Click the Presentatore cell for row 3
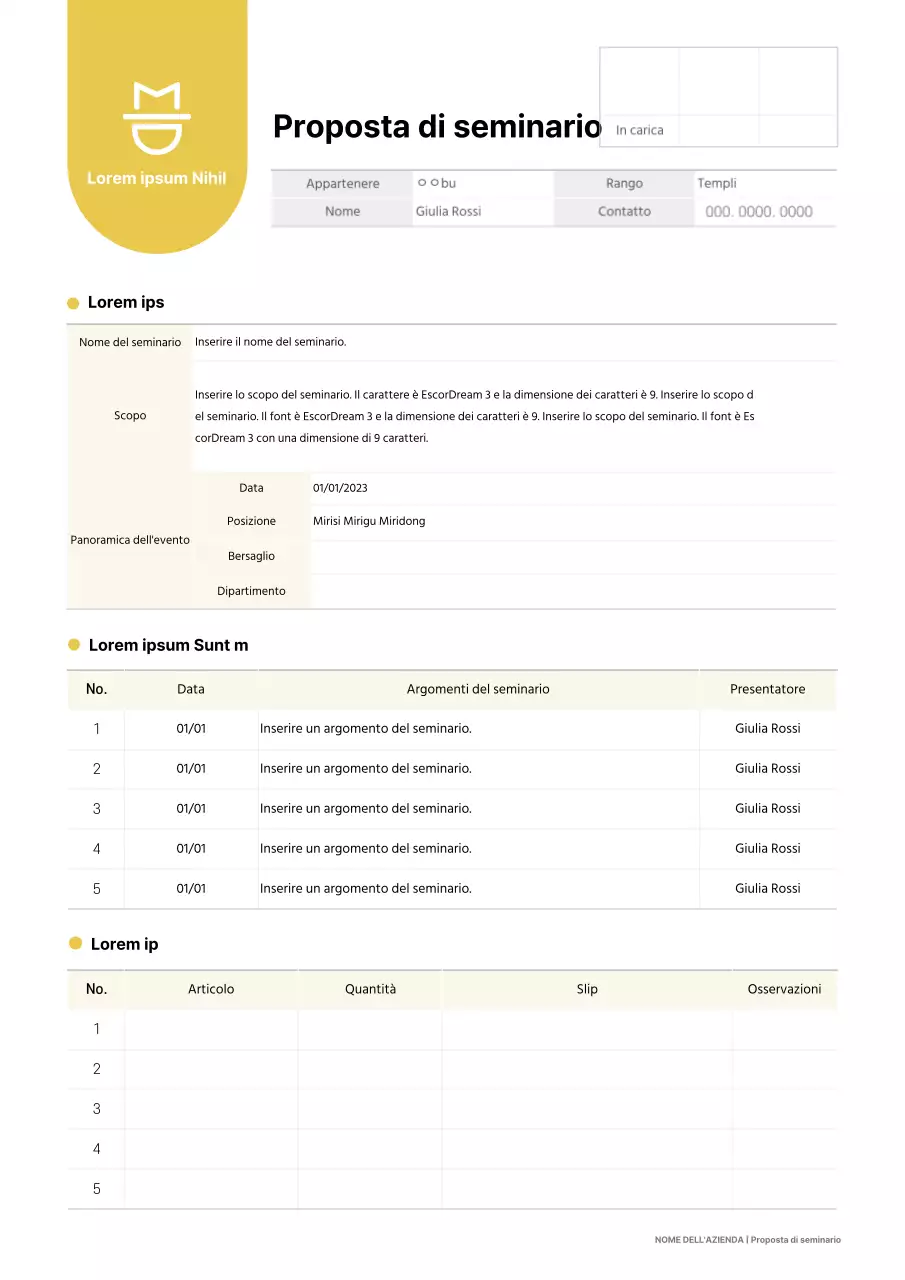 (x=768, y=808)
